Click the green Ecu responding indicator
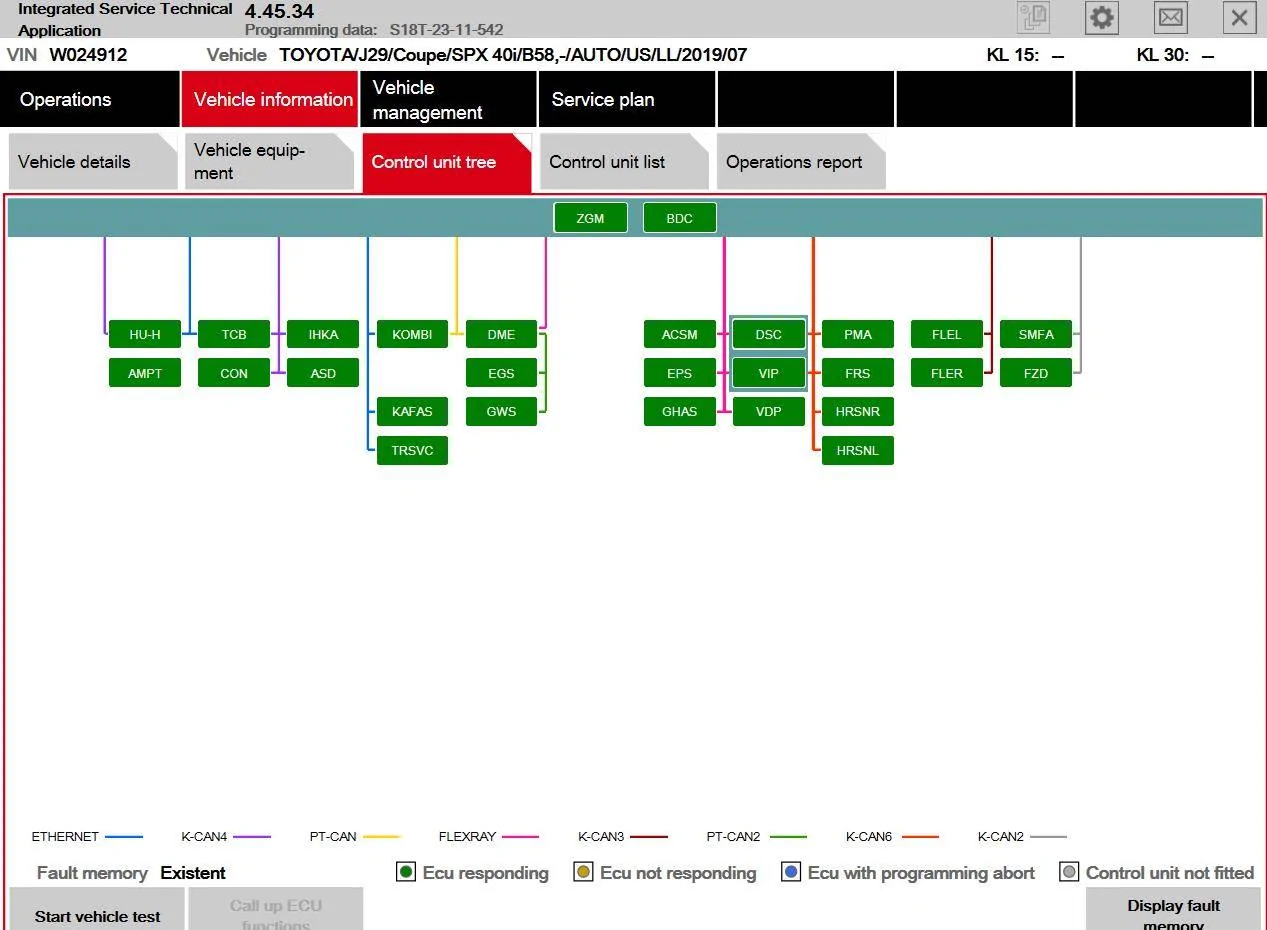Image resolution: width=1267 pixels, height=930 pixels. click(406, 872)
